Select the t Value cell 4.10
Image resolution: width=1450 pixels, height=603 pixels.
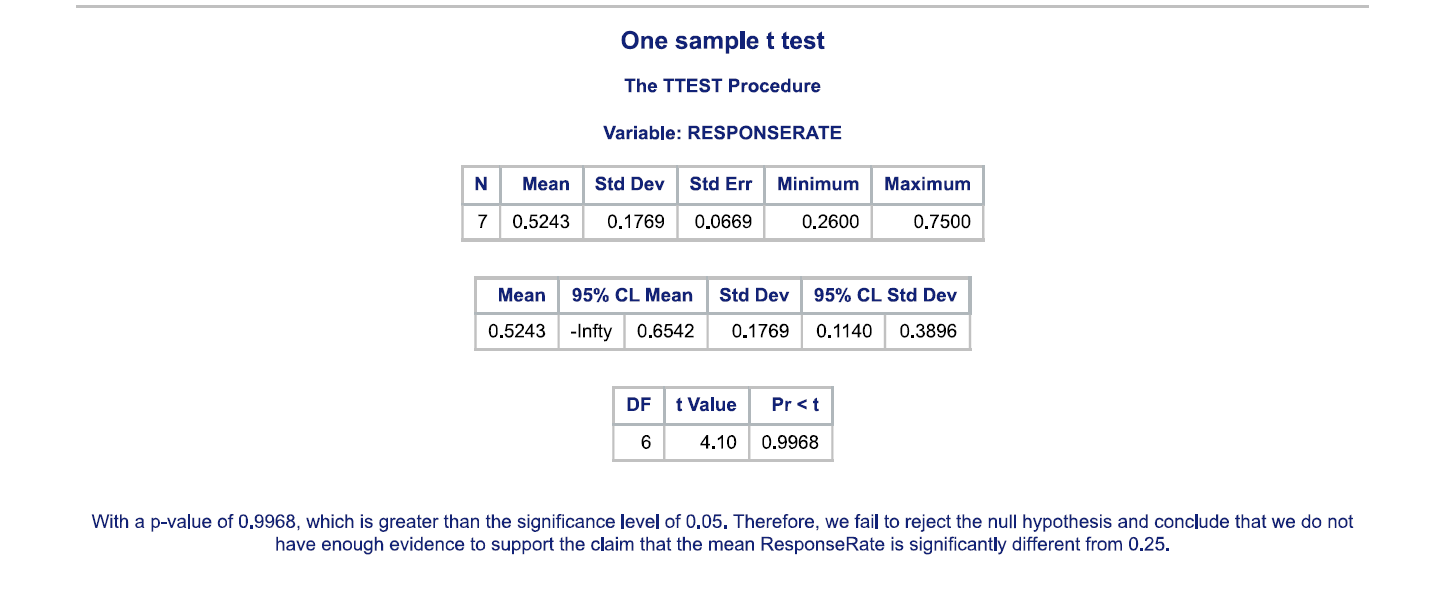tap(717, 442)
